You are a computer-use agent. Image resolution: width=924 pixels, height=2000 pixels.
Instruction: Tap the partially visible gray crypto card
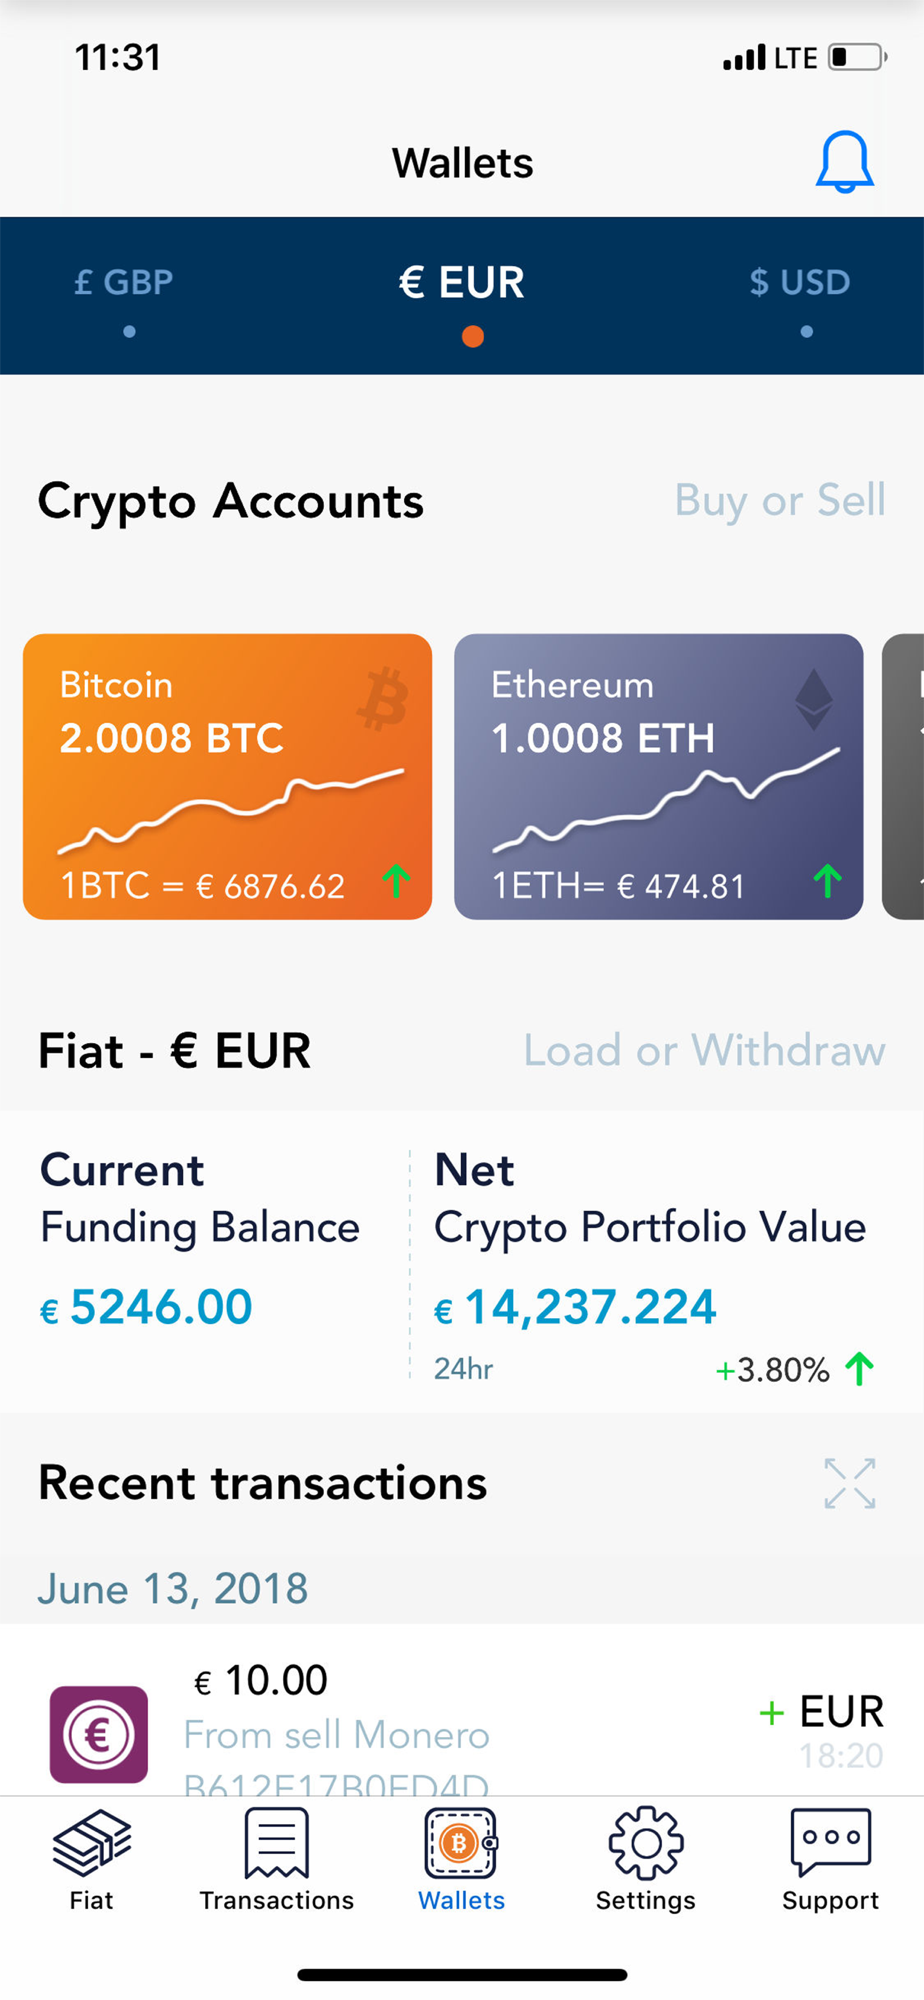pos(903,776)
